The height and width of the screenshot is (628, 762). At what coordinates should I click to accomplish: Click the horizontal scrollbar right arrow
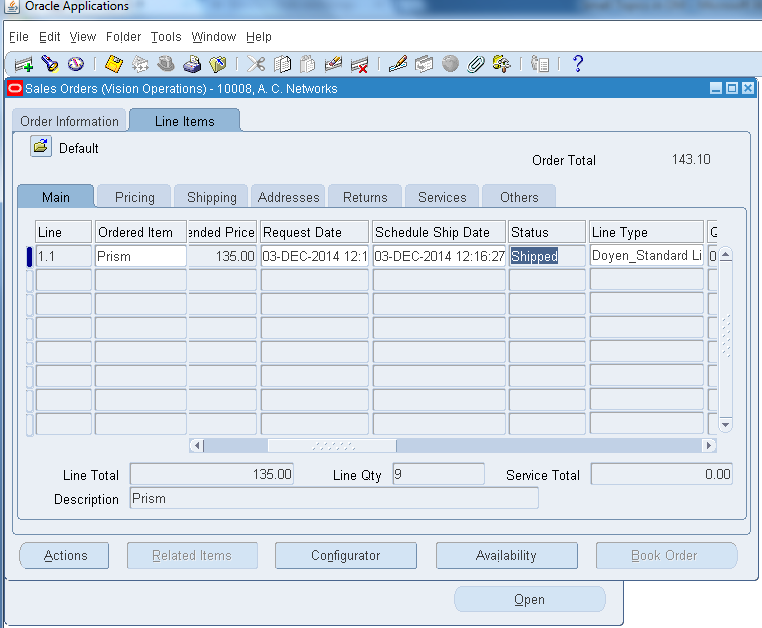point(709,445)
